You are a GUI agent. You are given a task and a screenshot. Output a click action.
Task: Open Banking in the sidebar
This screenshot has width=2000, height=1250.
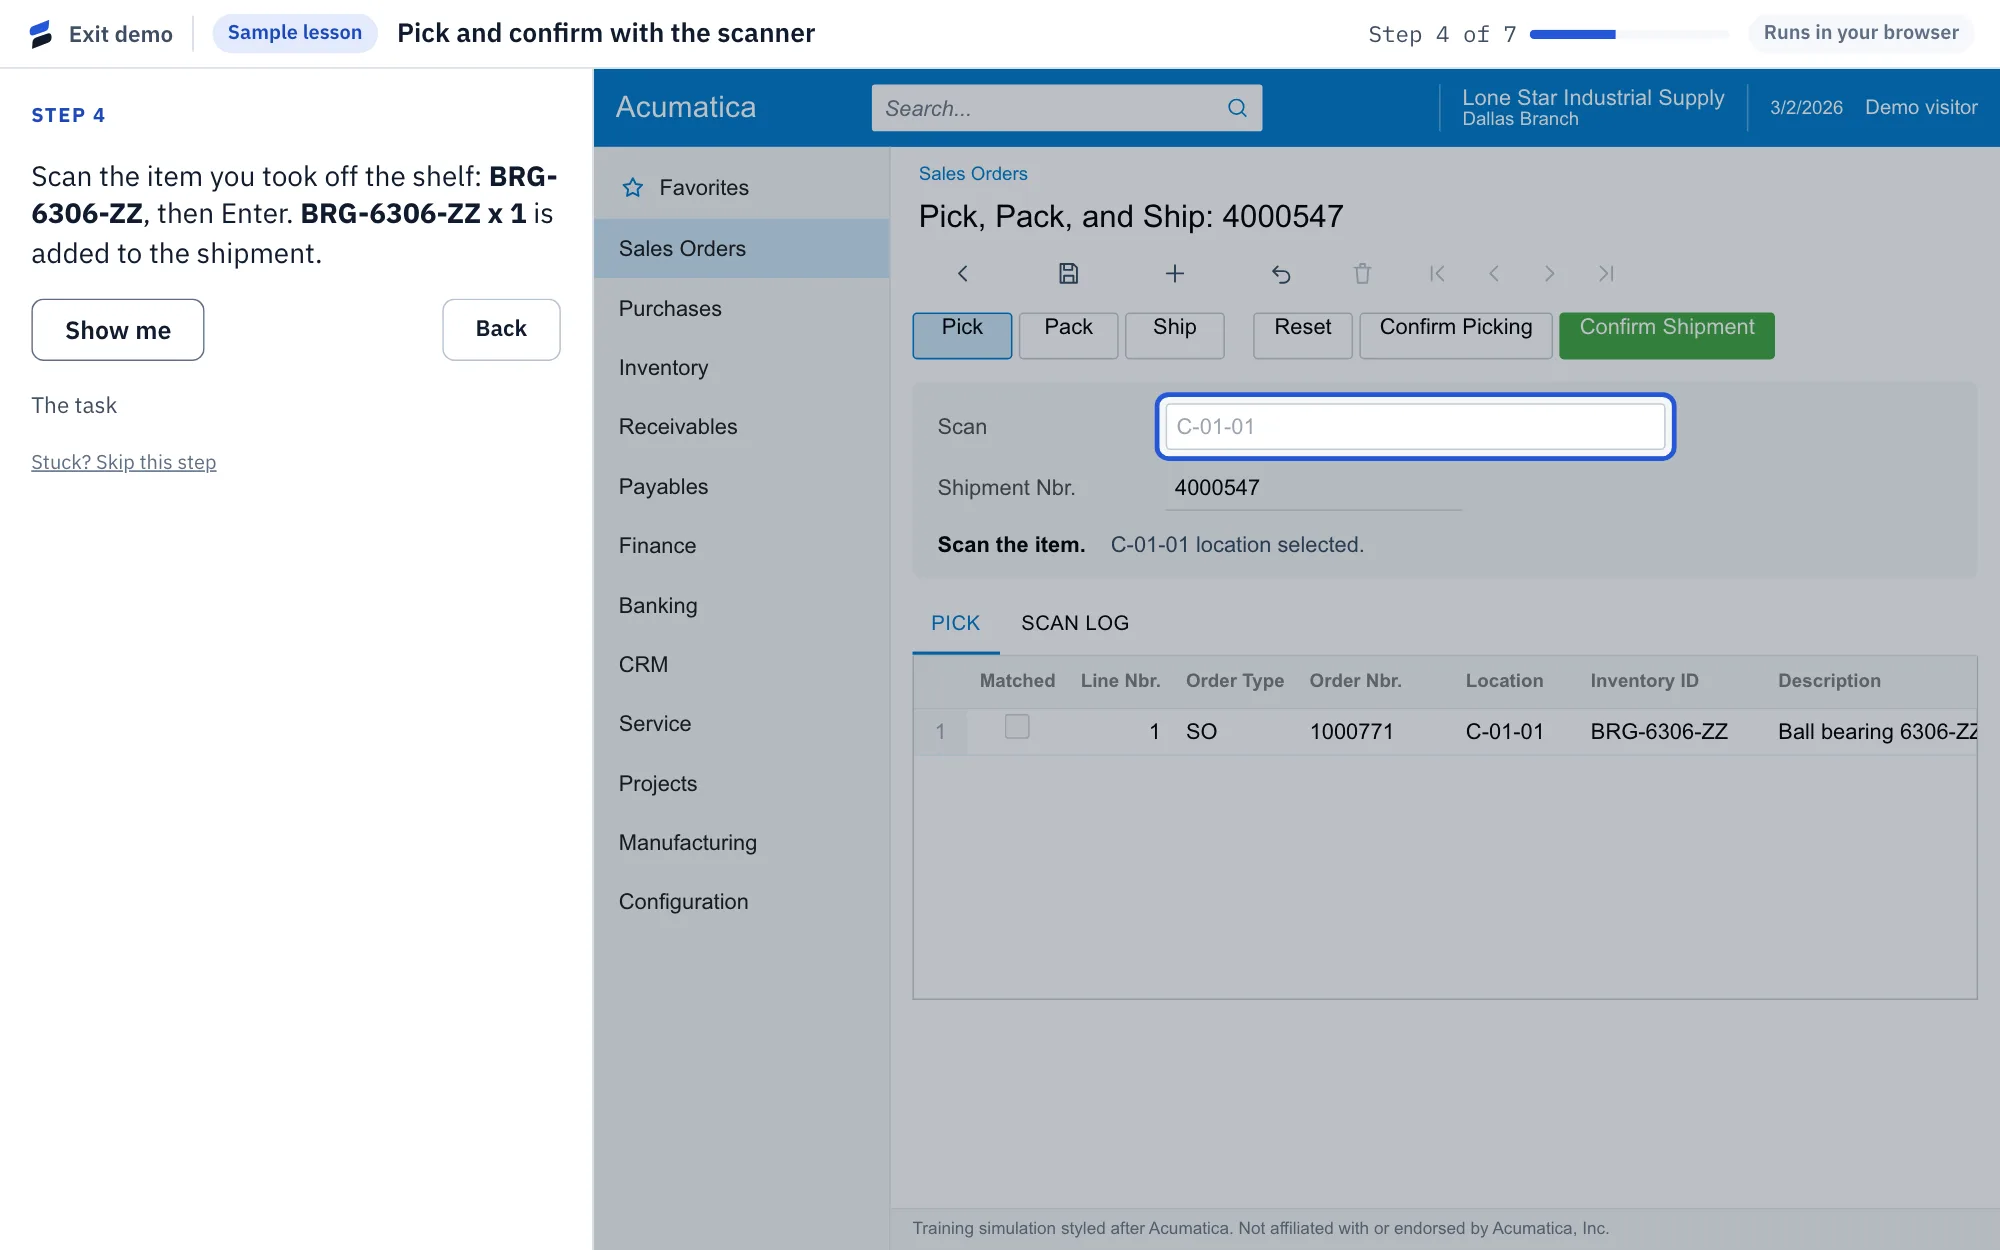pyautogui.click(x=741, y=606)
